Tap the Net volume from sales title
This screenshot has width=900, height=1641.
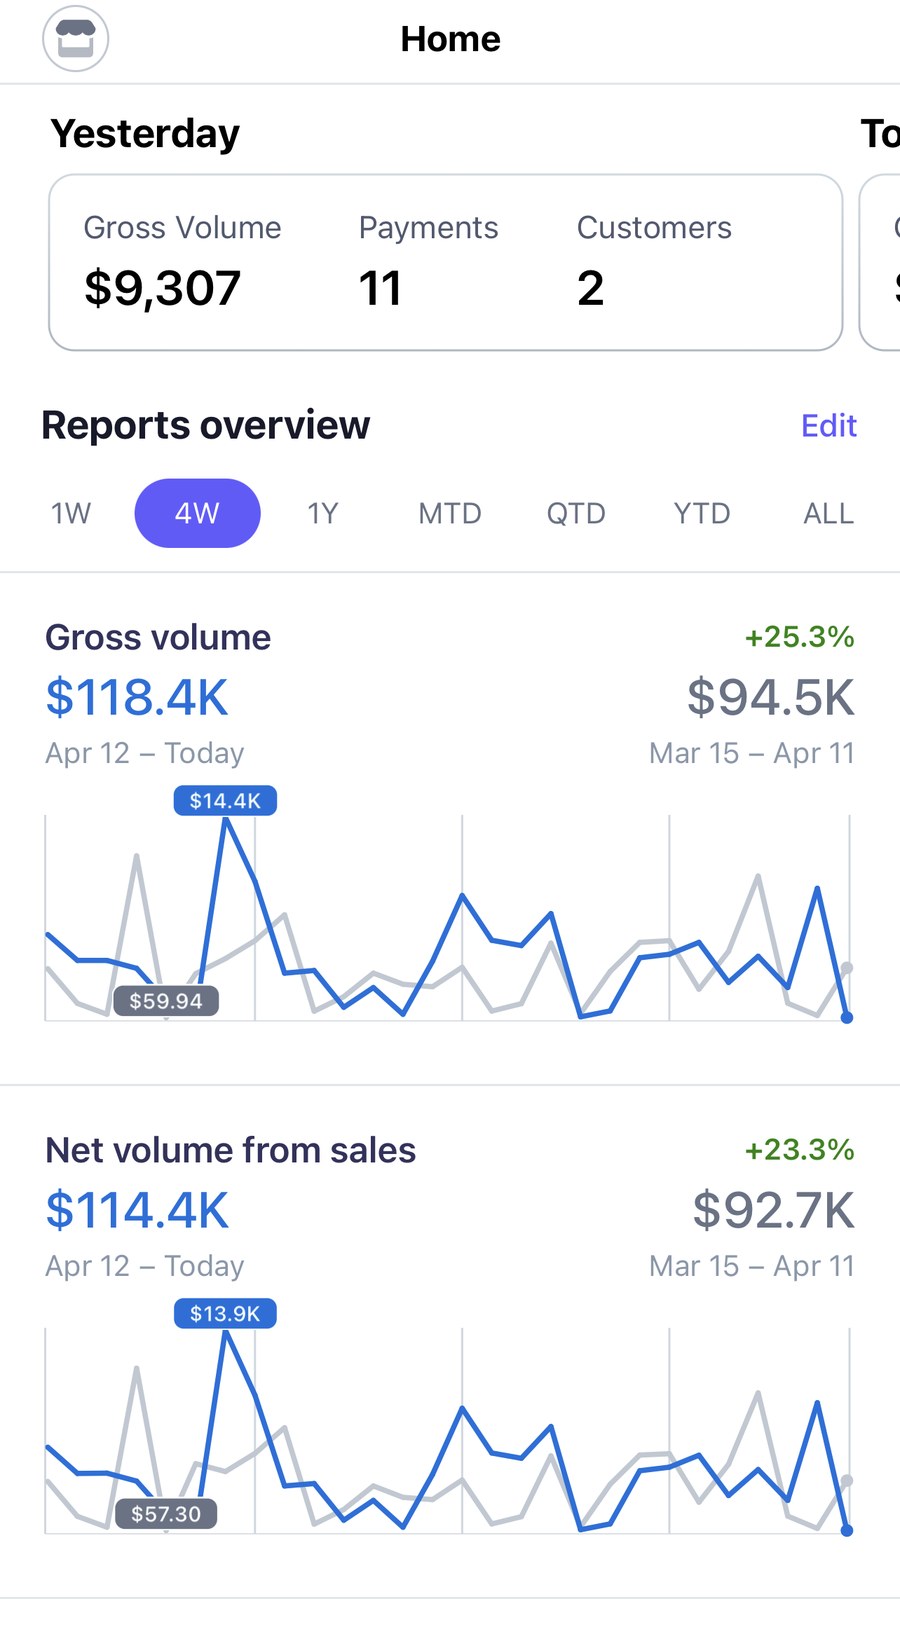(231, 1150)
